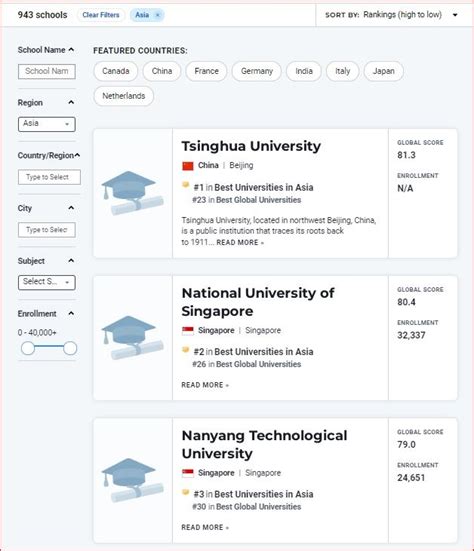Select India featured country

click(304, 71)
